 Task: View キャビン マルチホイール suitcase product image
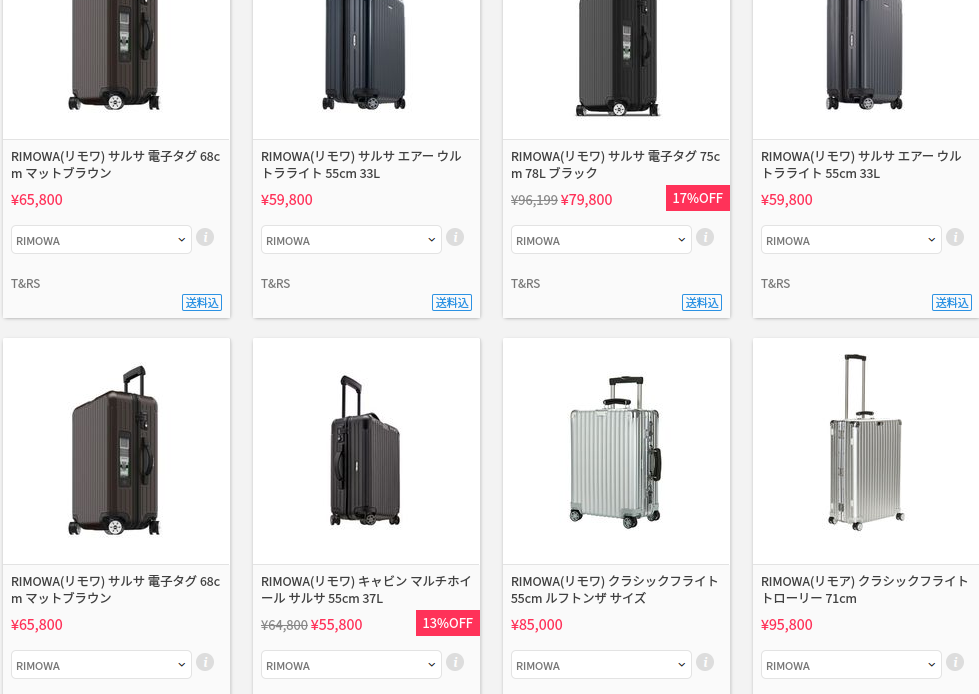click(x=365, y=451)
